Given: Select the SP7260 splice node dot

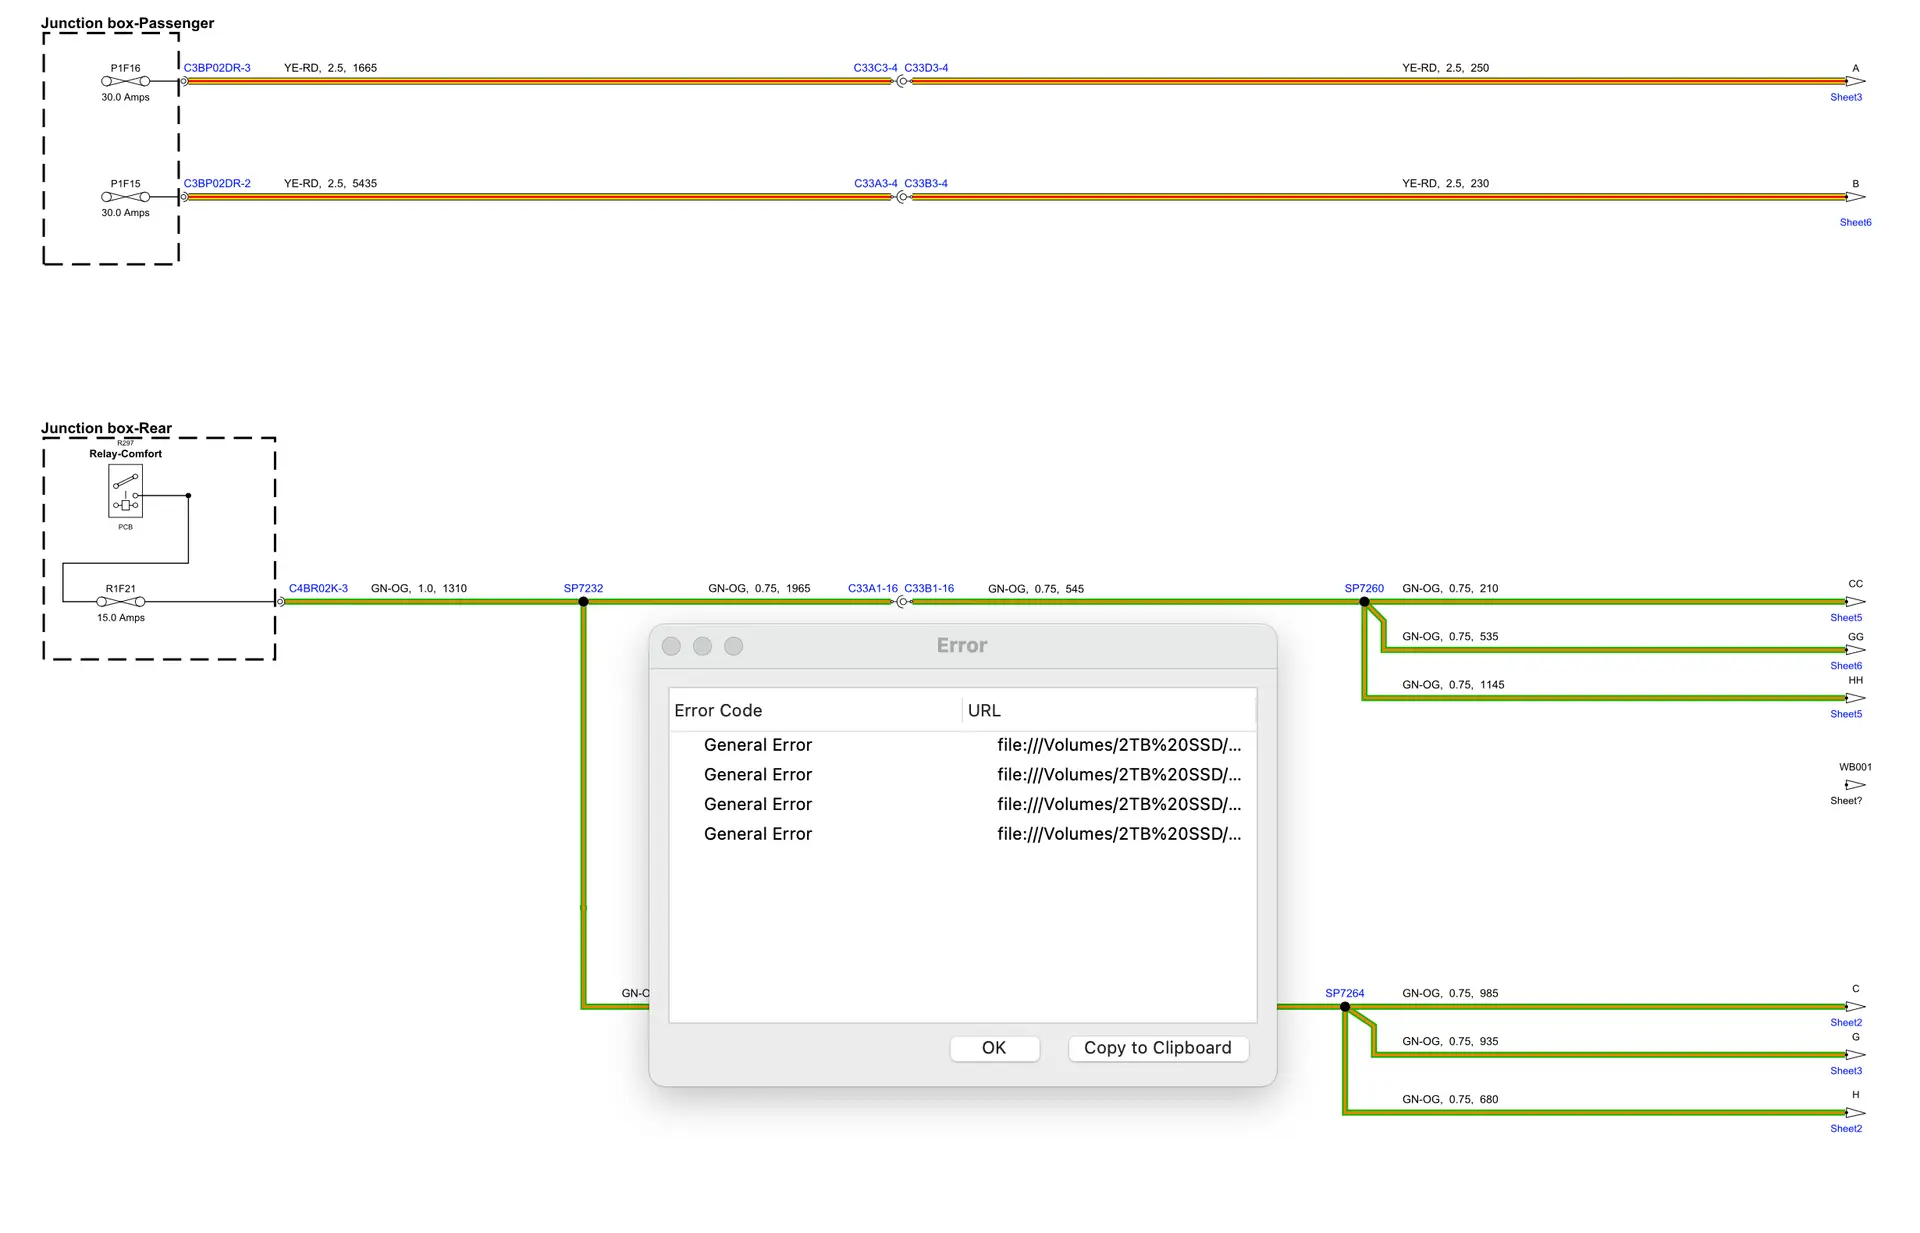Looking at the screenshot, I should point(1364,602).
